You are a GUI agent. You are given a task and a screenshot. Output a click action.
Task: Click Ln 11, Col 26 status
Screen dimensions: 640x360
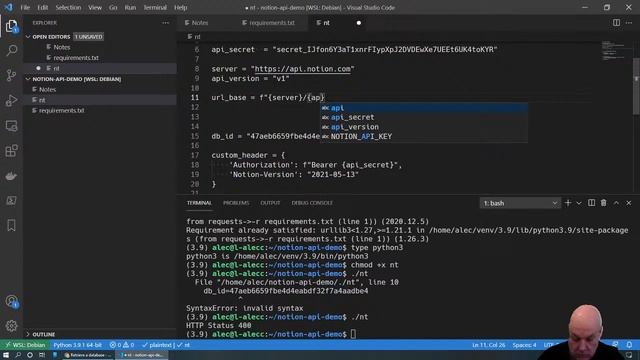pos(489,345)
